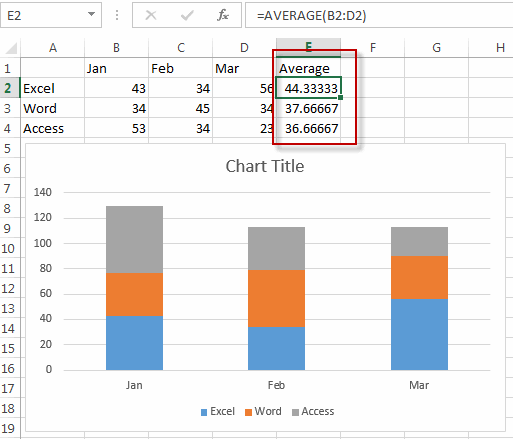Click the Chart Title text
513x439 pixels.
click(265, 166)
